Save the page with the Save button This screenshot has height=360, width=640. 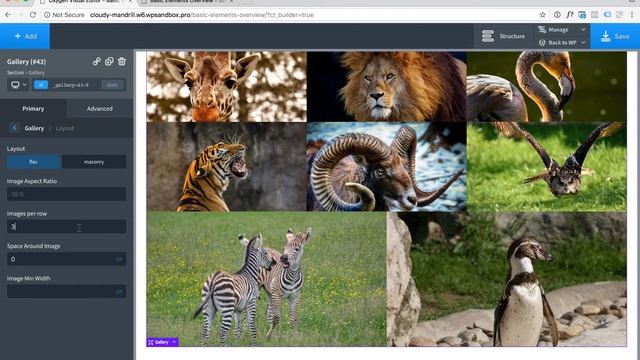pos(615,36)
